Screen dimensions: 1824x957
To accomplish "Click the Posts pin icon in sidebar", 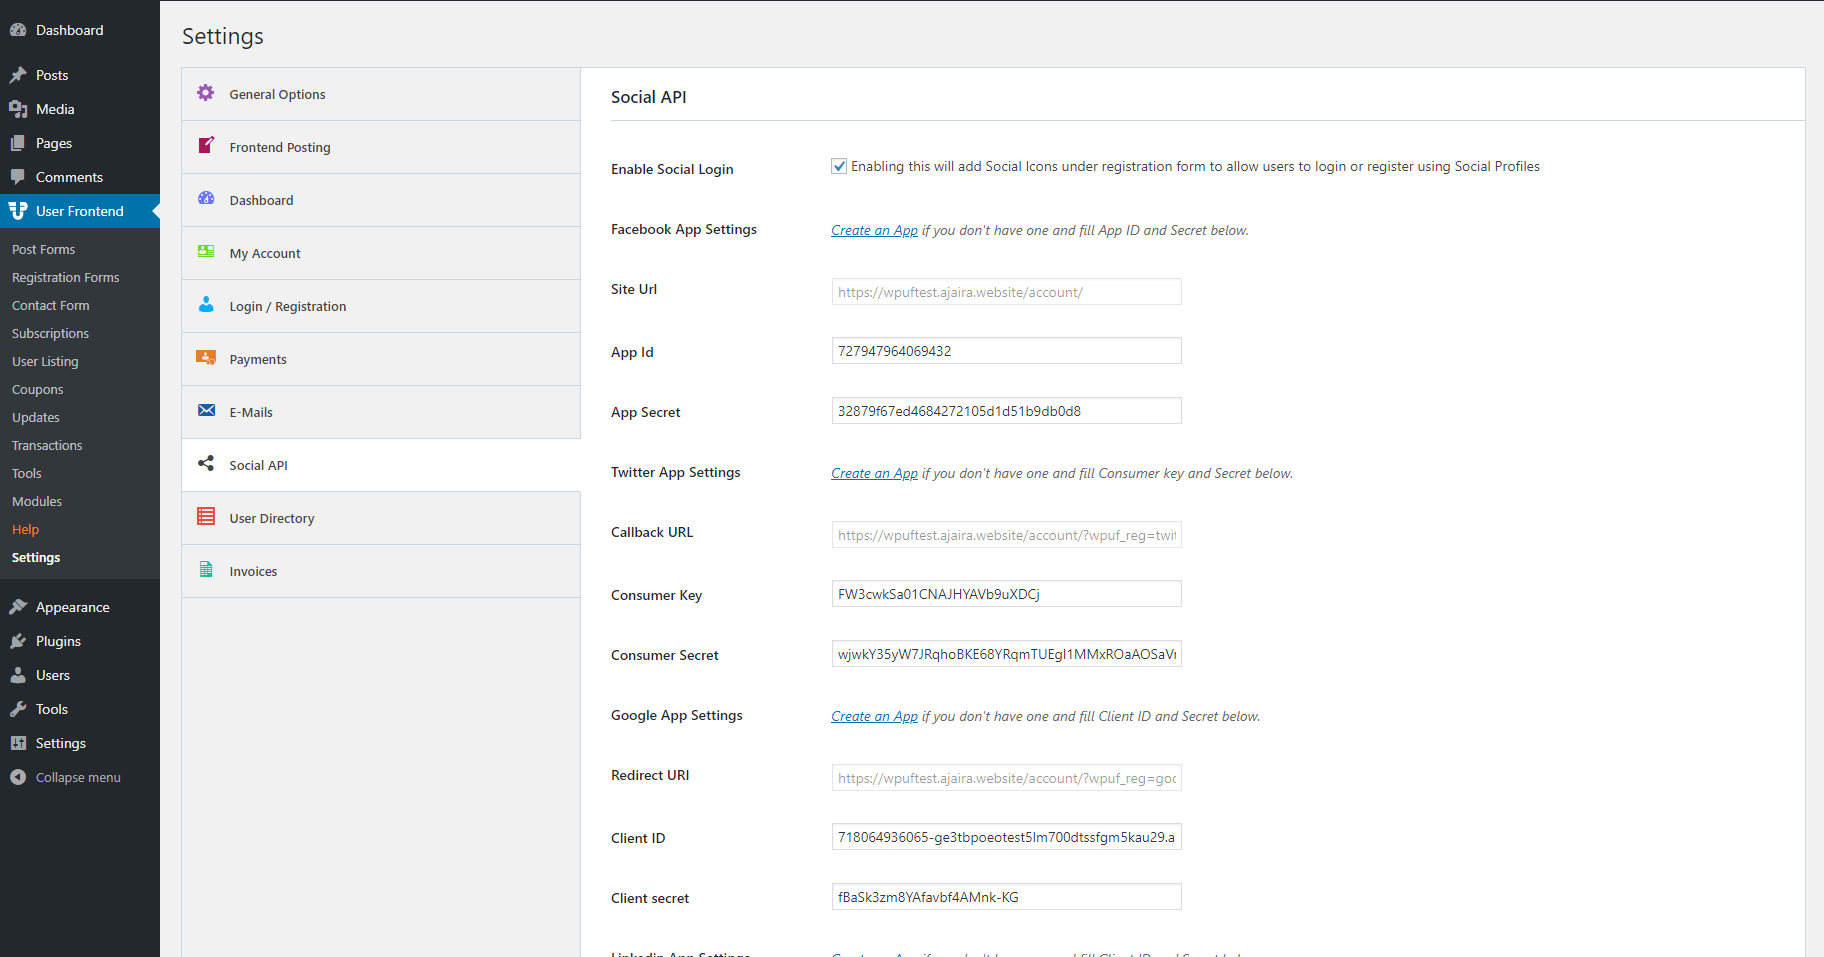I will [x=18, y=75].
